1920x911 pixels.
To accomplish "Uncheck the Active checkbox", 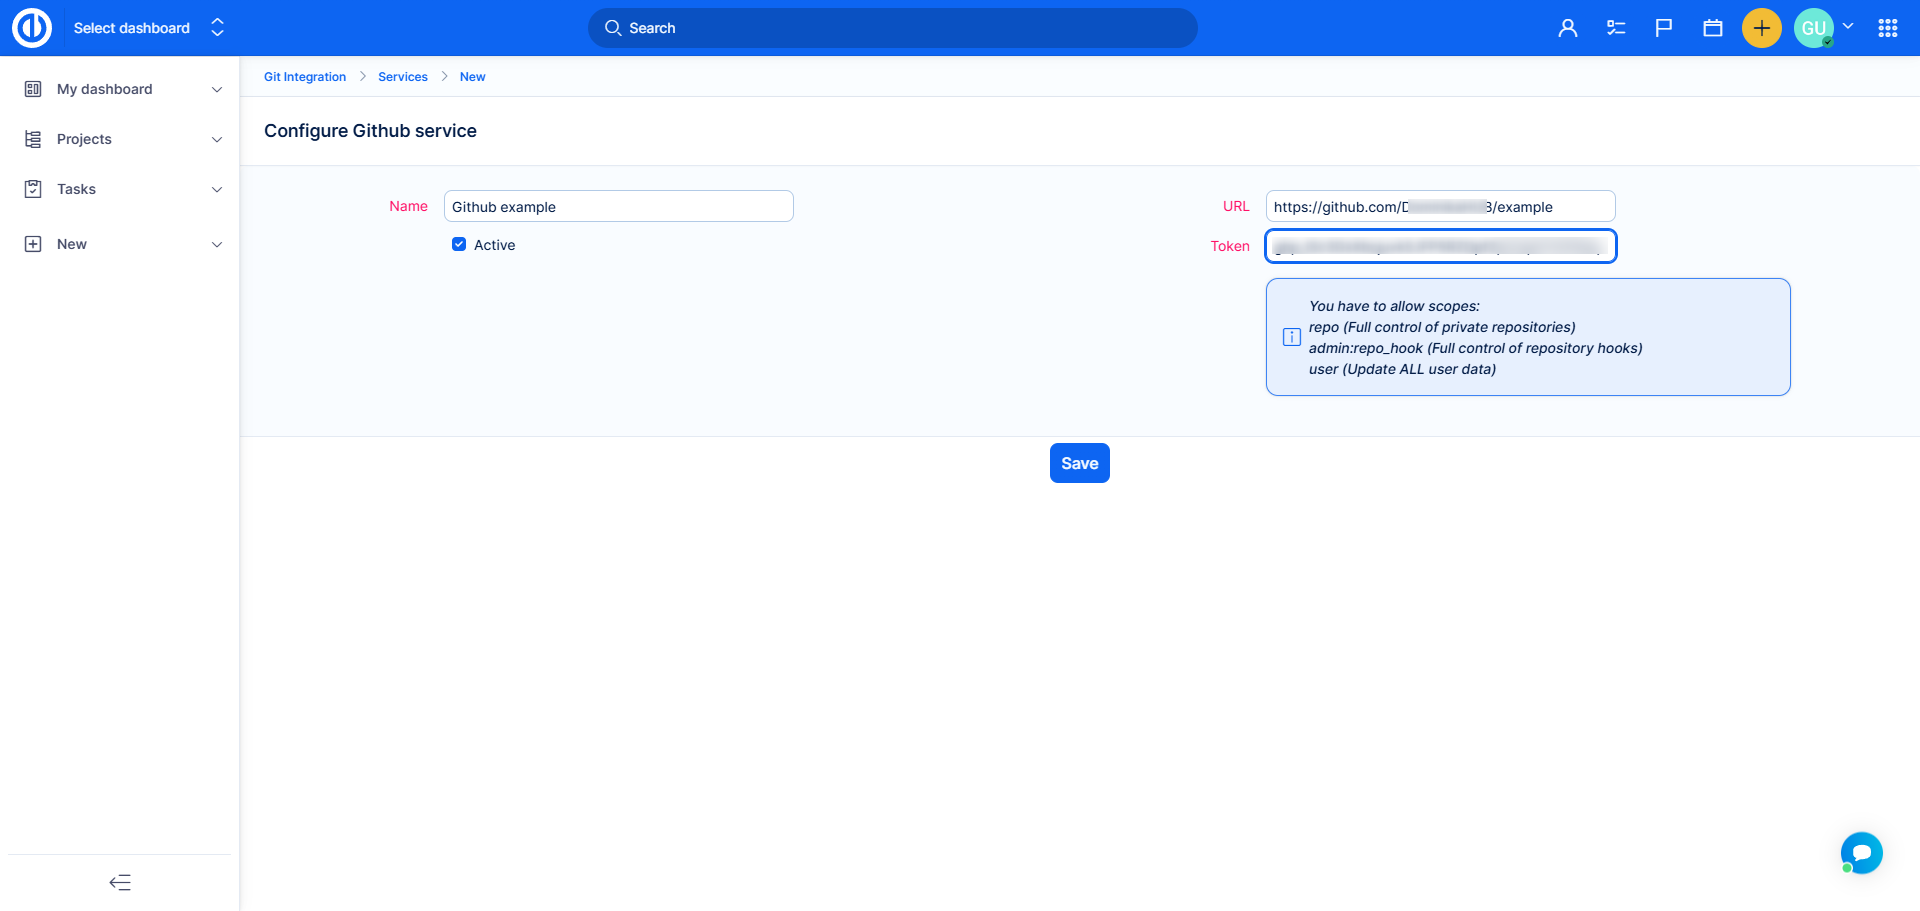I will point(459,244).
